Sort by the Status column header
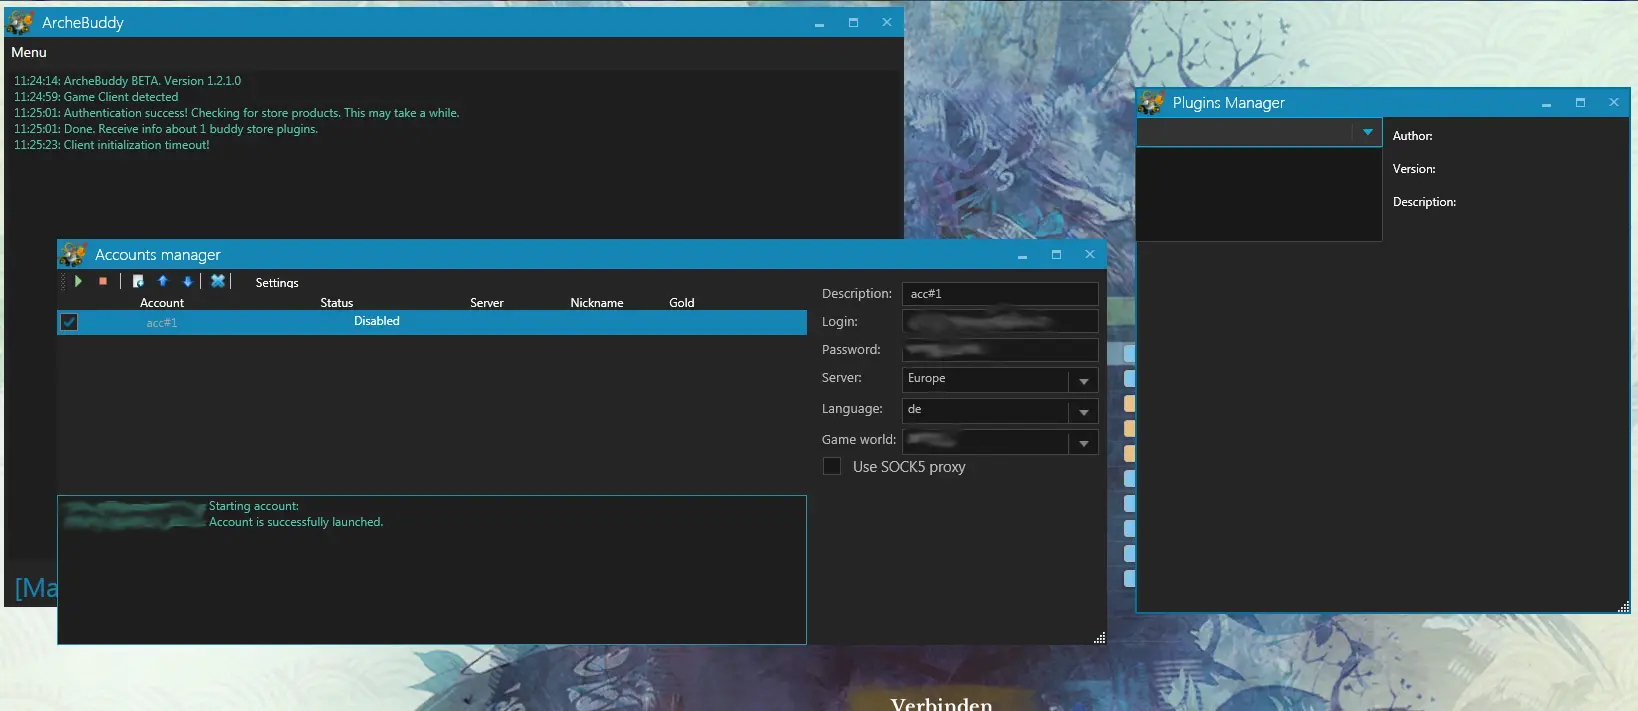The image size is (1638, 711). pyautogui.click(x=337, y=303)
